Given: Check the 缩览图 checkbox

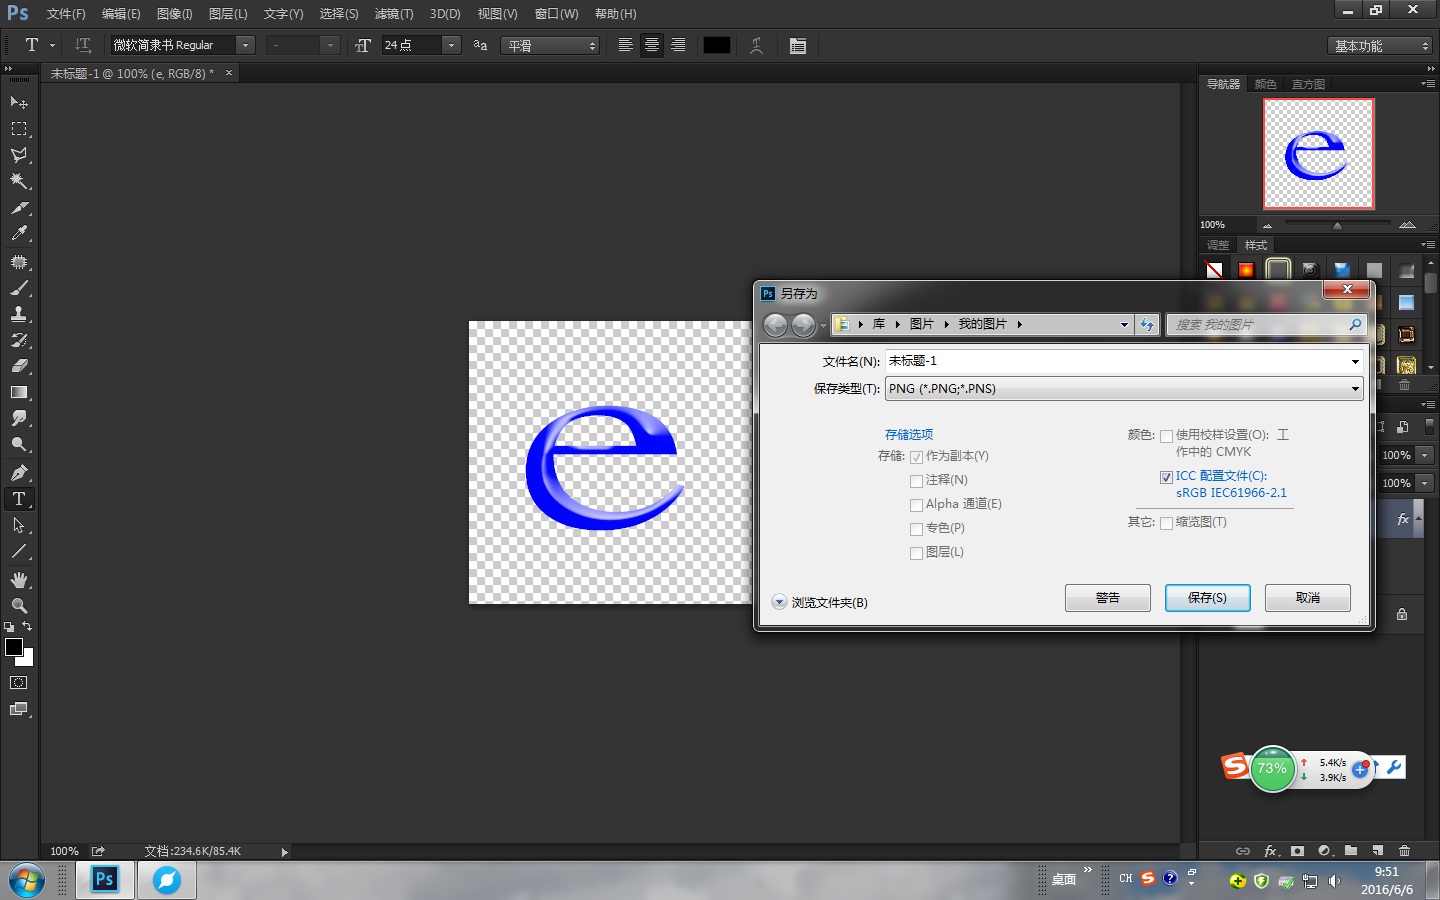Looking at the screenshot, I should tap(1166, 523).
